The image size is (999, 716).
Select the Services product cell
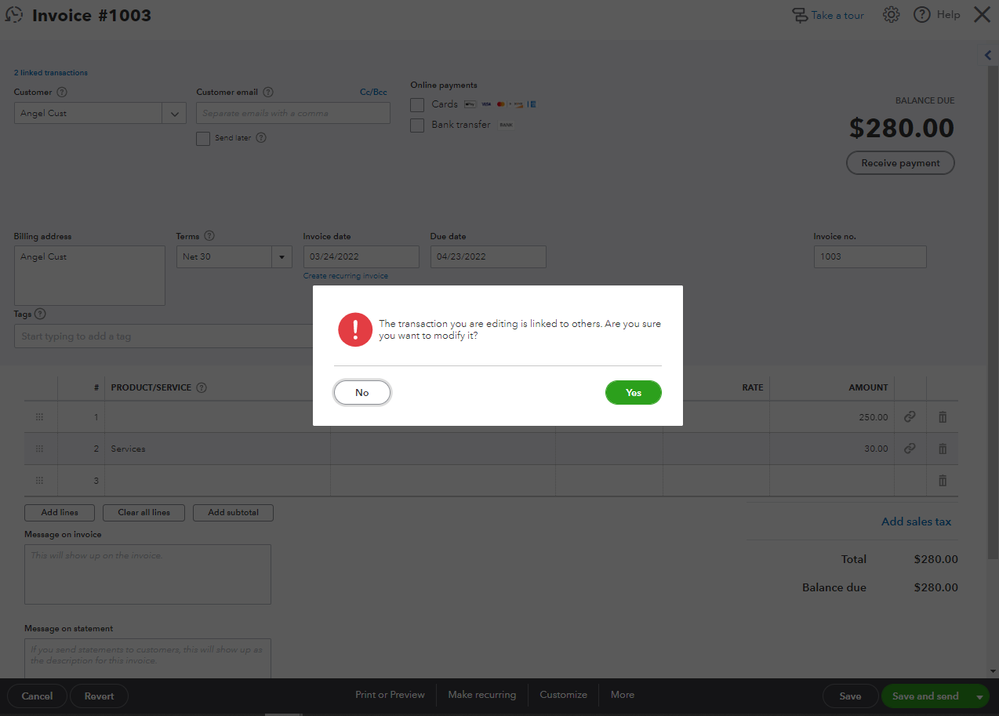point(217,448)
